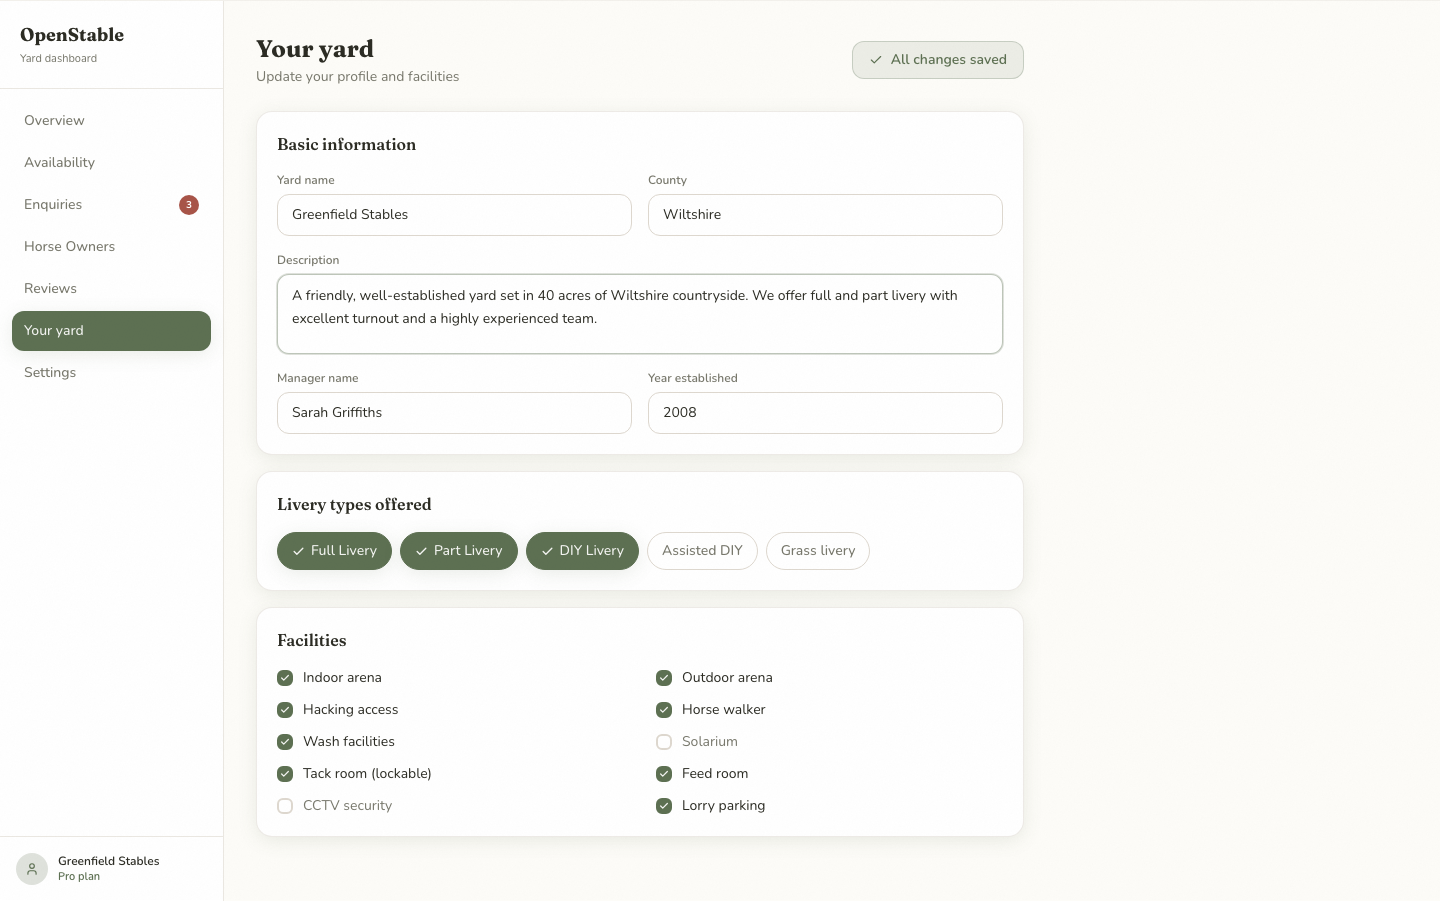Click the user avatar icon for Greenfield Stables
Image resolution: width=1440 pixels, height=901 pixels.
tap(32, 869)
